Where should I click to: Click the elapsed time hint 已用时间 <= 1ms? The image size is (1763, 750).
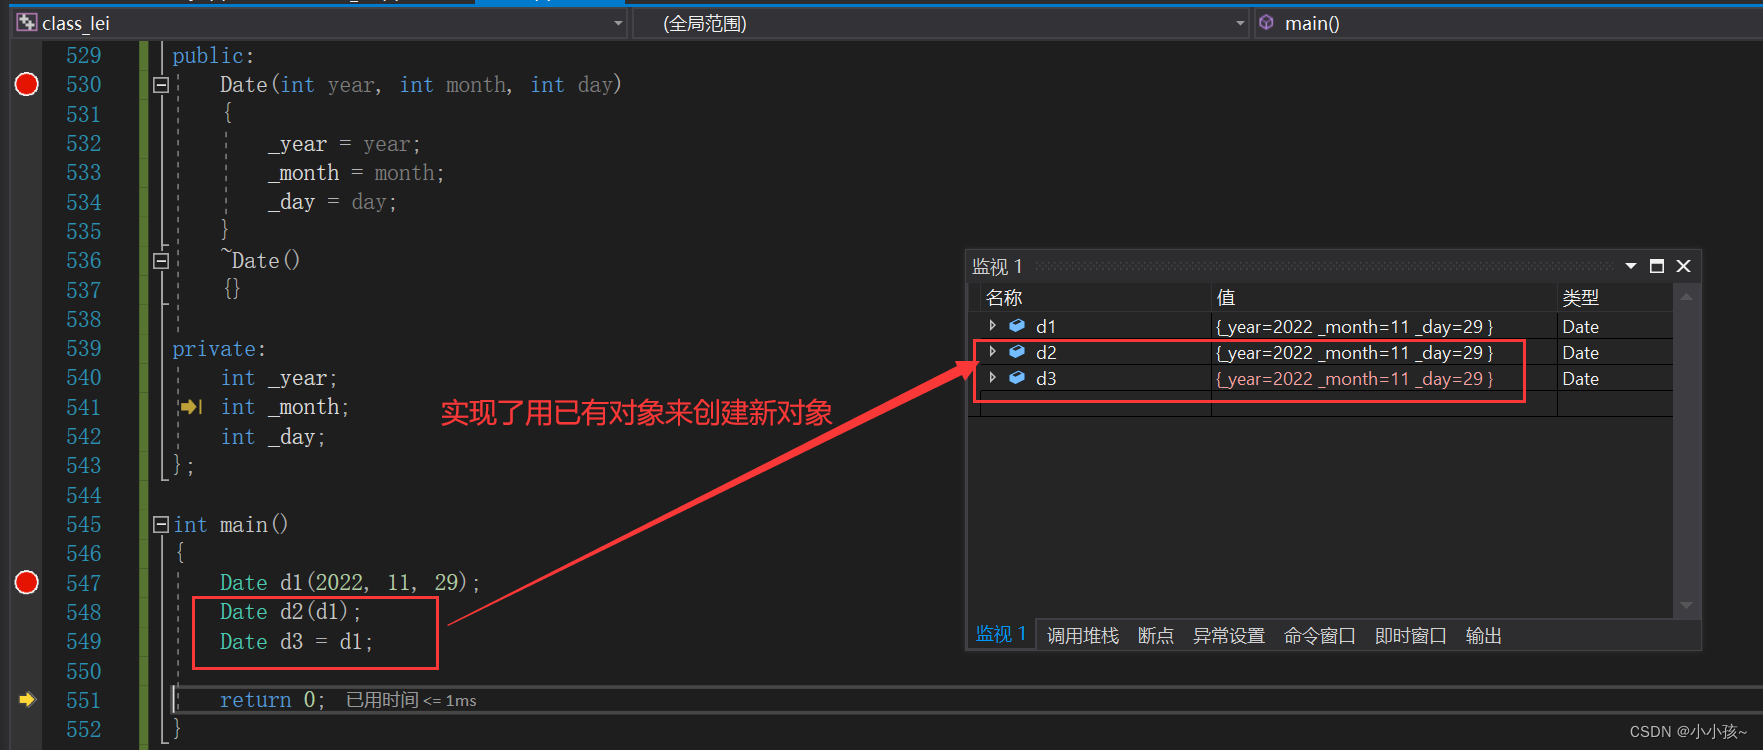click(x=411, y=700)
